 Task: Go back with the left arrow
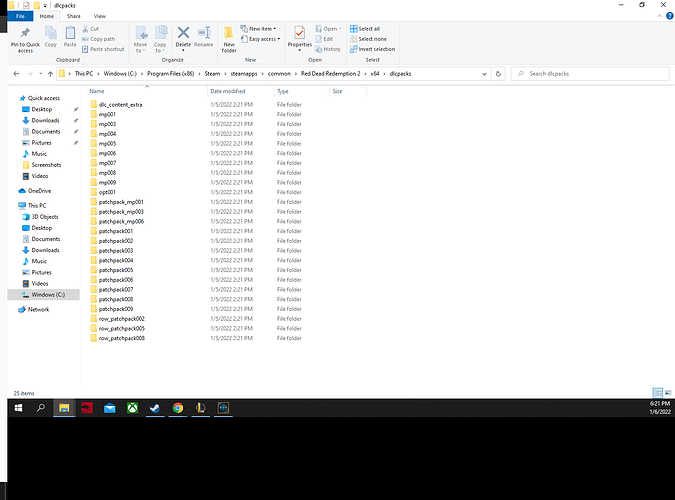point(16,74)
